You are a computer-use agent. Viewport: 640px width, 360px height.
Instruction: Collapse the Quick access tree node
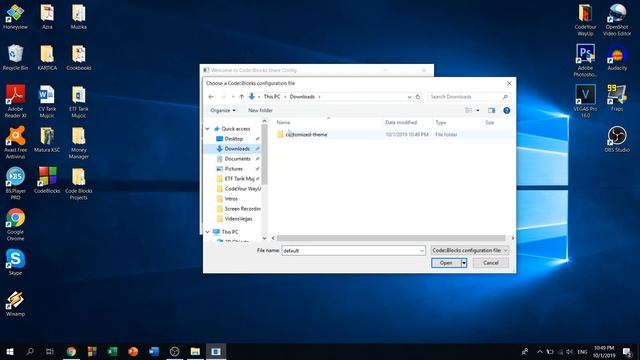click(207, 129)
